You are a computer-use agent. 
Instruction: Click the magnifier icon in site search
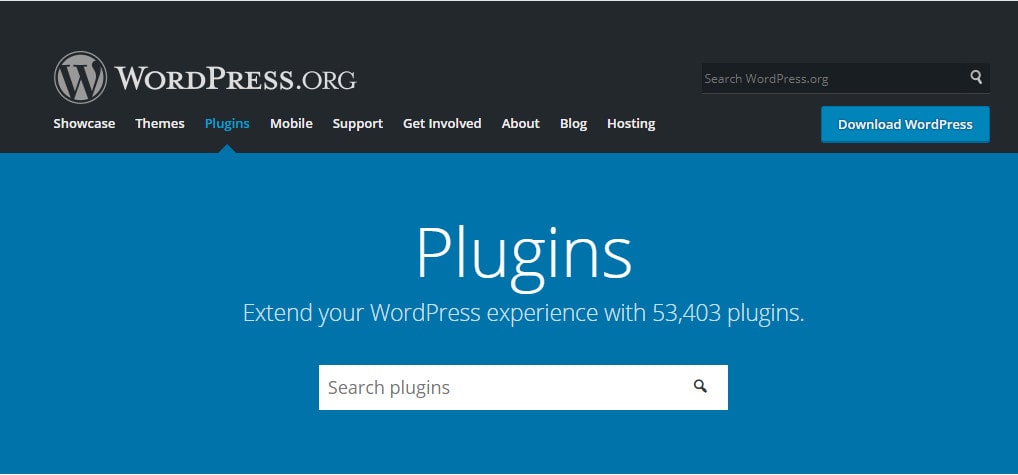976,78
